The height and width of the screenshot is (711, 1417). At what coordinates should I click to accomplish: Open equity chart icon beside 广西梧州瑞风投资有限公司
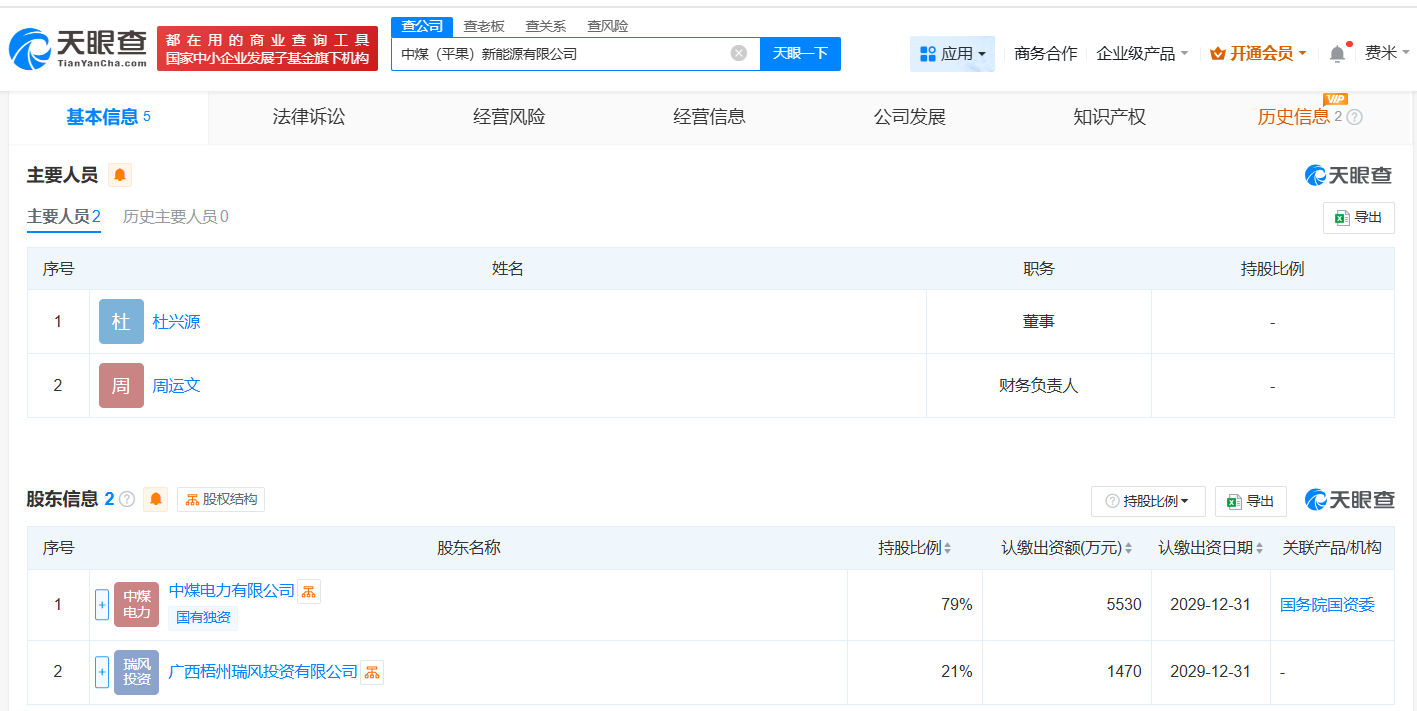(x=372, y=672)
